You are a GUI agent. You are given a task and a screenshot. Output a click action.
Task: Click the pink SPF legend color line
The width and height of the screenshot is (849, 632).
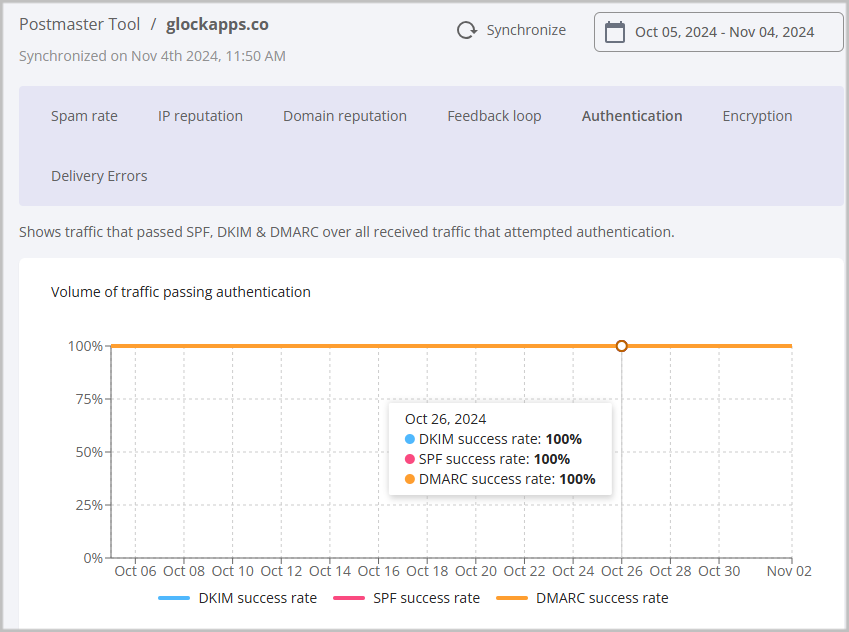[x=347, y=598]
